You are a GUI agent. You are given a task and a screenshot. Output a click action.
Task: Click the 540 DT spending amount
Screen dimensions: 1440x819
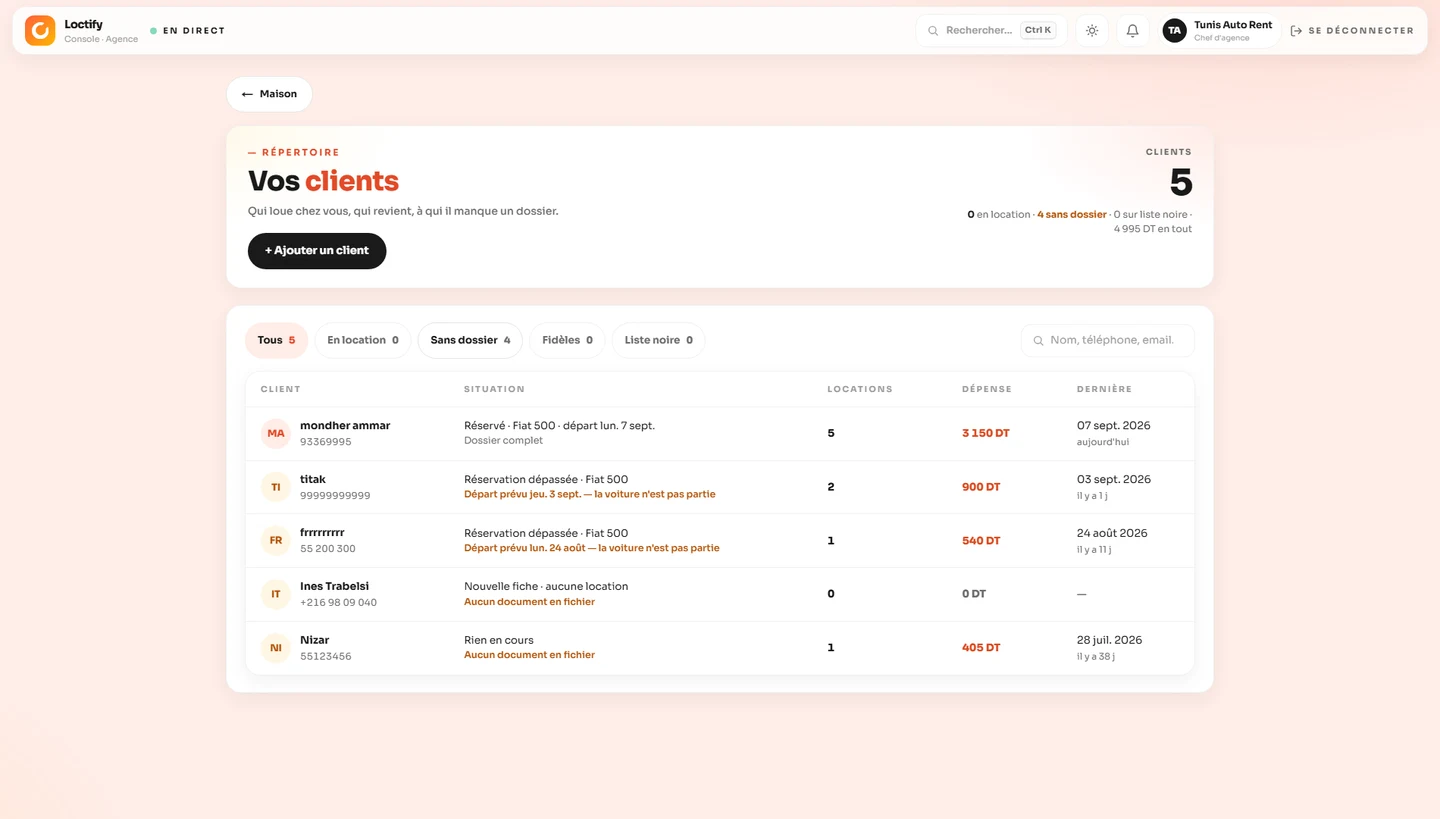tap(981, 541)
